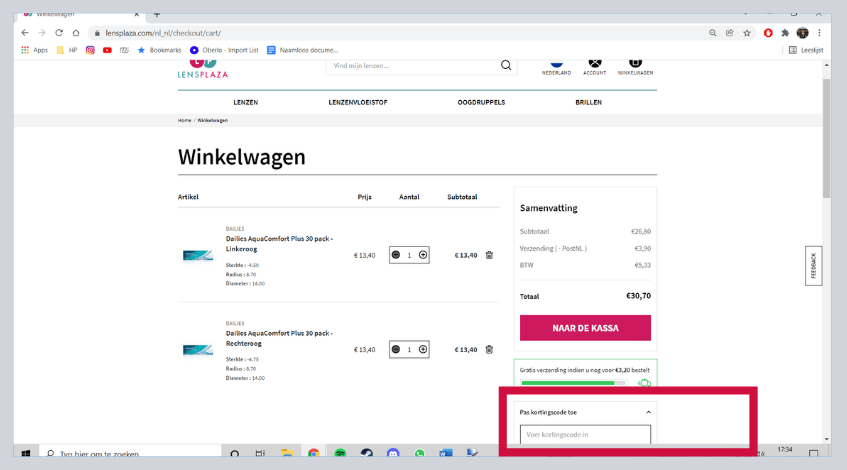This screenshot has height=470, width=847.
Task: Reload the page with the refresh icon
Action: point(59,33)
